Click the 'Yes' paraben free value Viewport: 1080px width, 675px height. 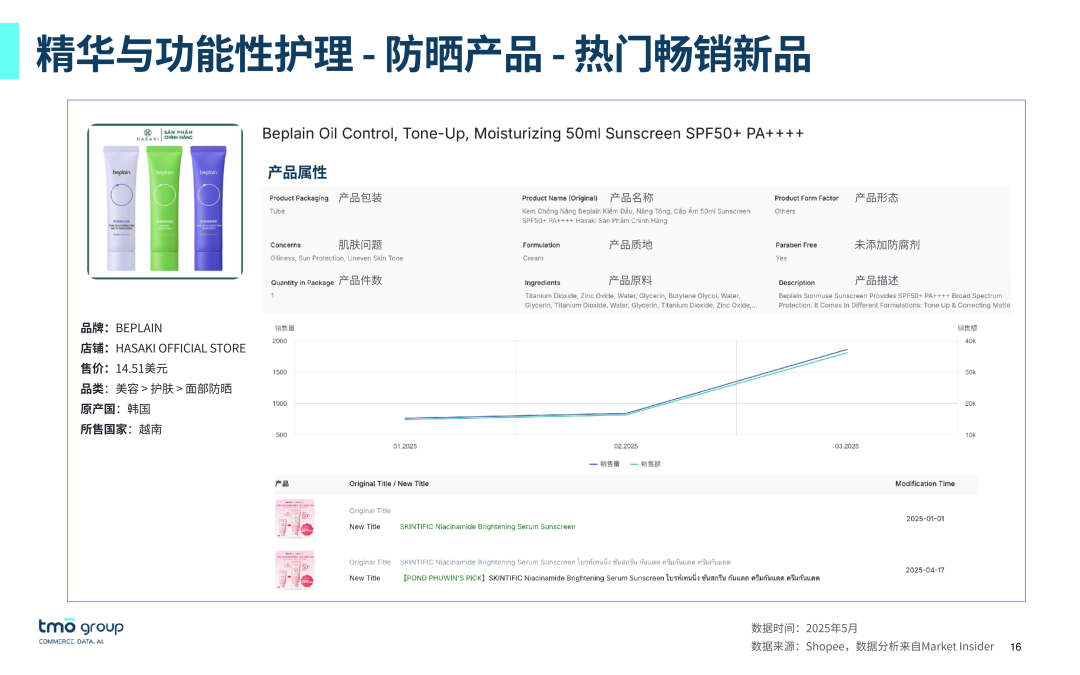(x=781, y=258)
